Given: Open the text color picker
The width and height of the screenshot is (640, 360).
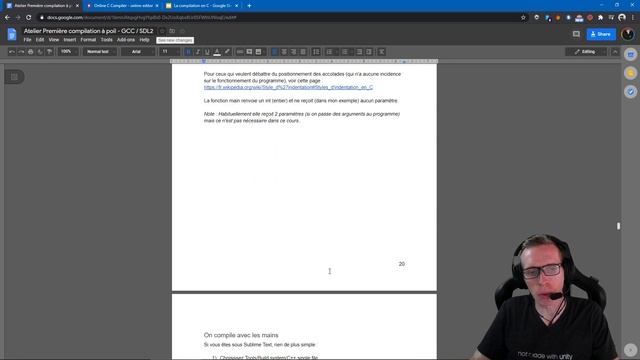Looking at the screenshot, I should coord(217,52).
